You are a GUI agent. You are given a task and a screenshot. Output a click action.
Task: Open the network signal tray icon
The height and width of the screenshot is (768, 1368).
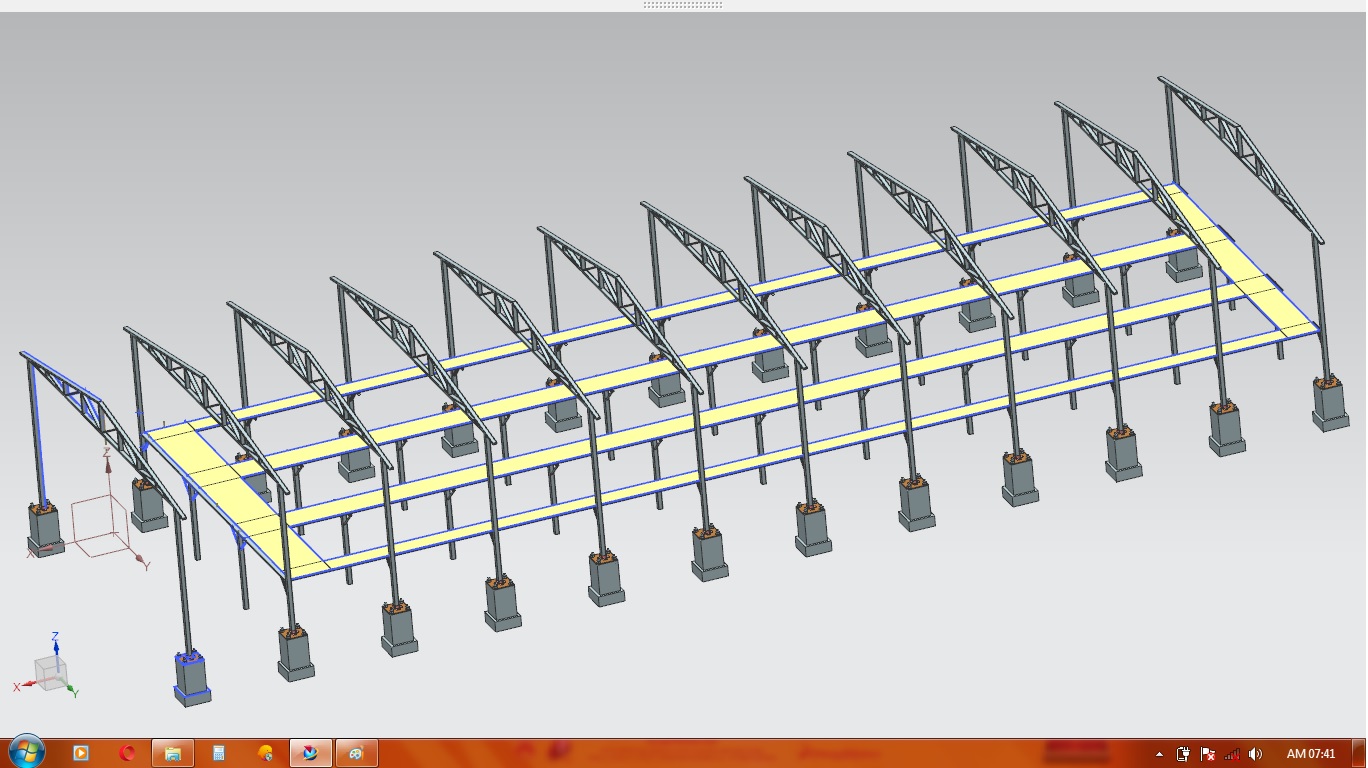coord(1231,754)
